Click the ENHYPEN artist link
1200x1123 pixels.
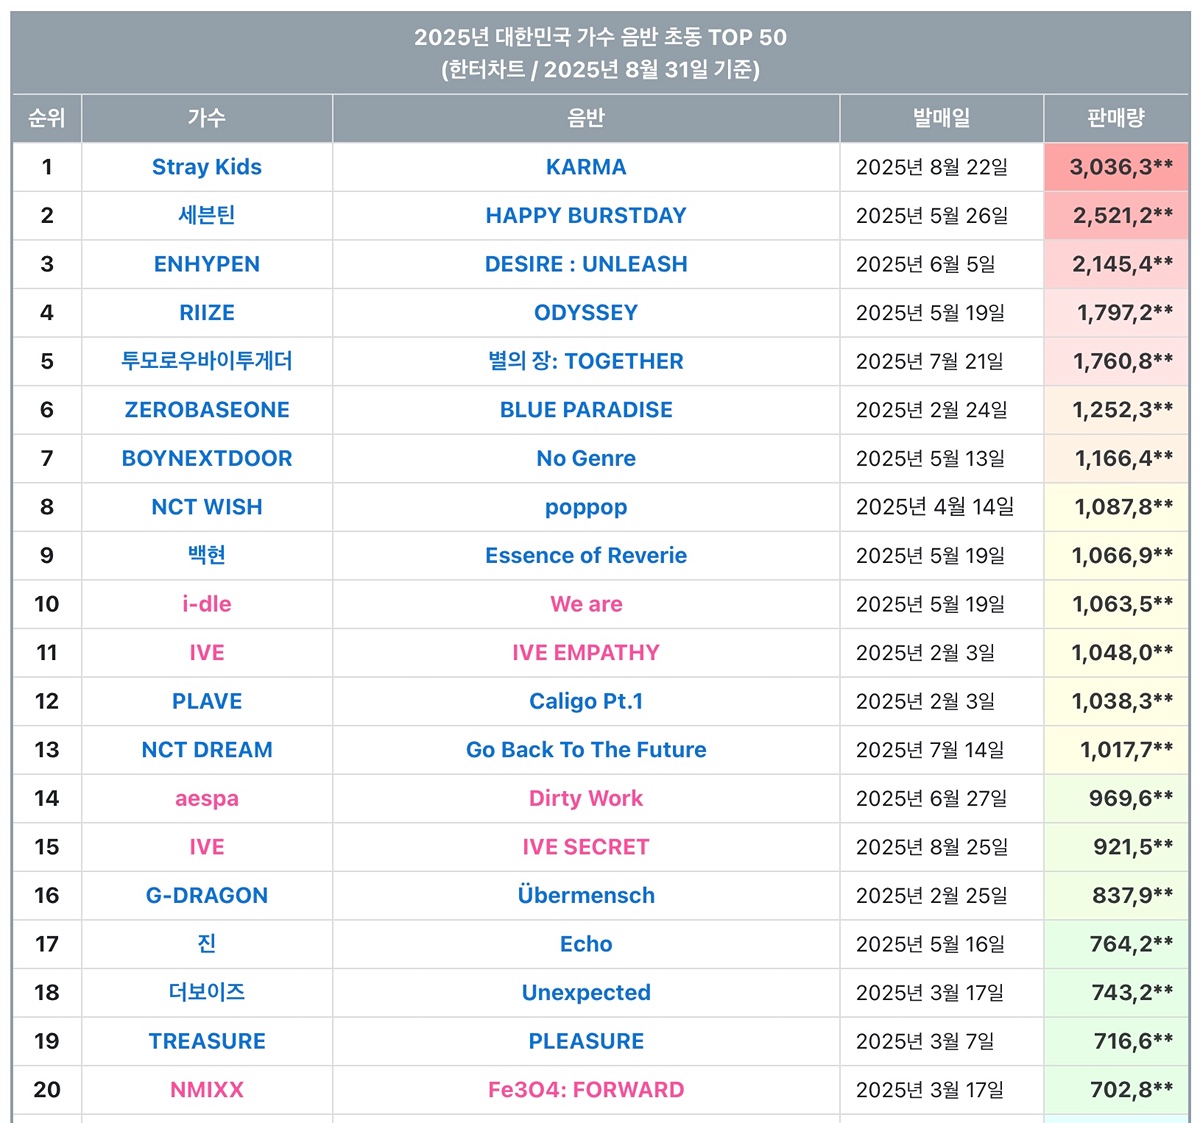coord(207,264)
